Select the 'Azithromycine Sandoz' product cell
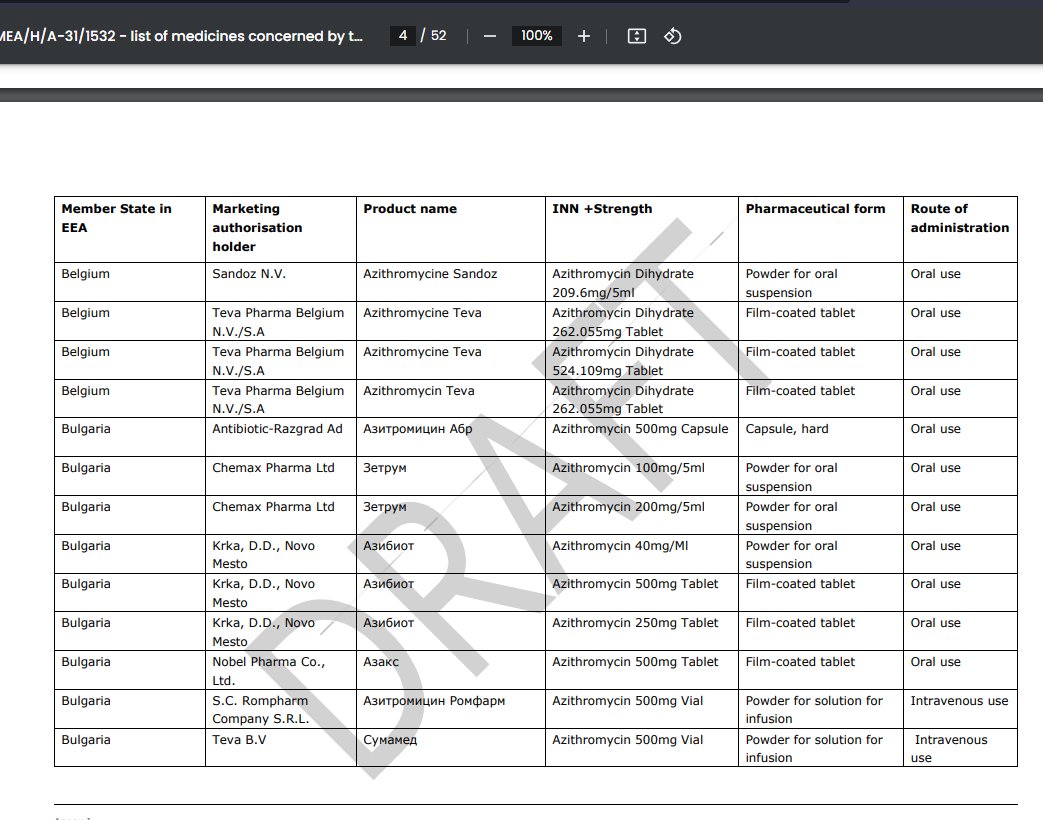 [x=430, y=274]
